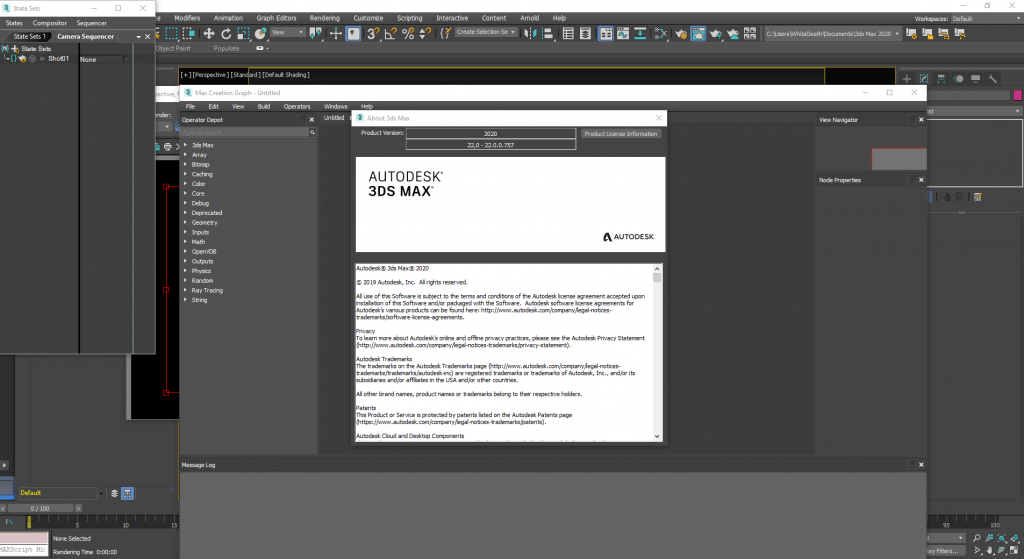Open the Utilities wrench tab

[x=993, y=79]
